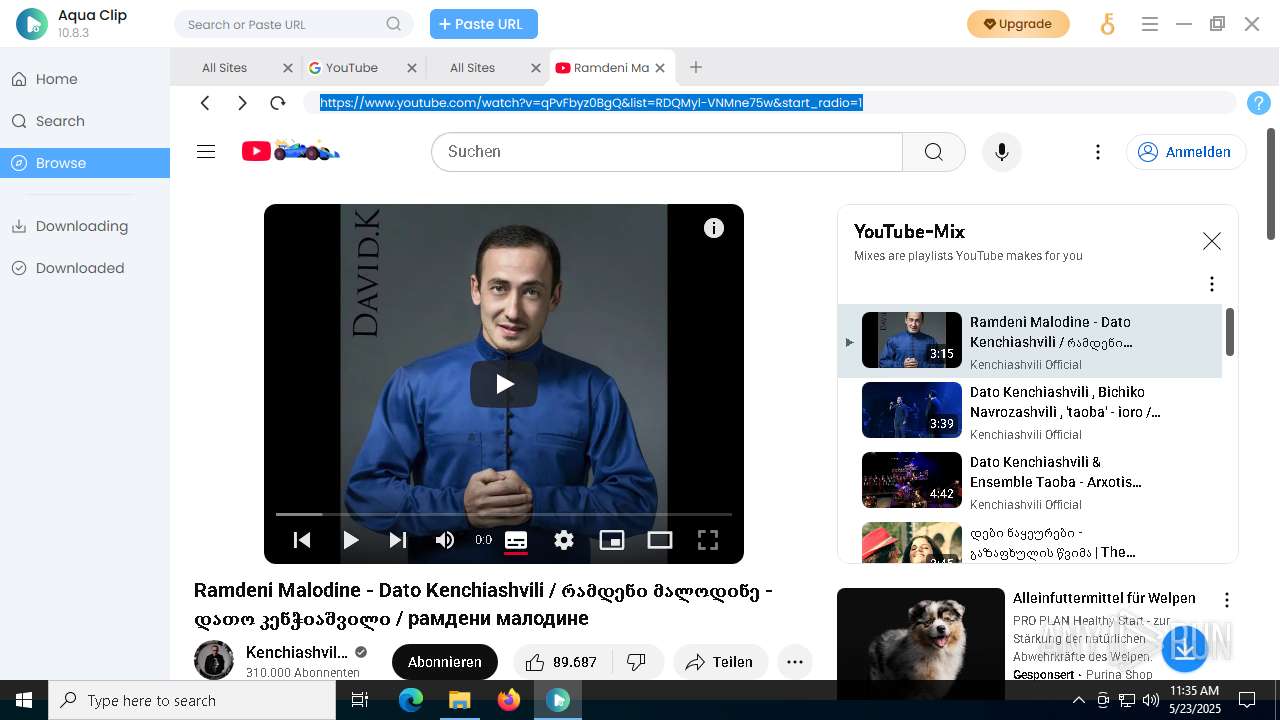Open the ad's three-dot options
The height and width of the screenshot is (720, 1280).
pos(1227,600)
